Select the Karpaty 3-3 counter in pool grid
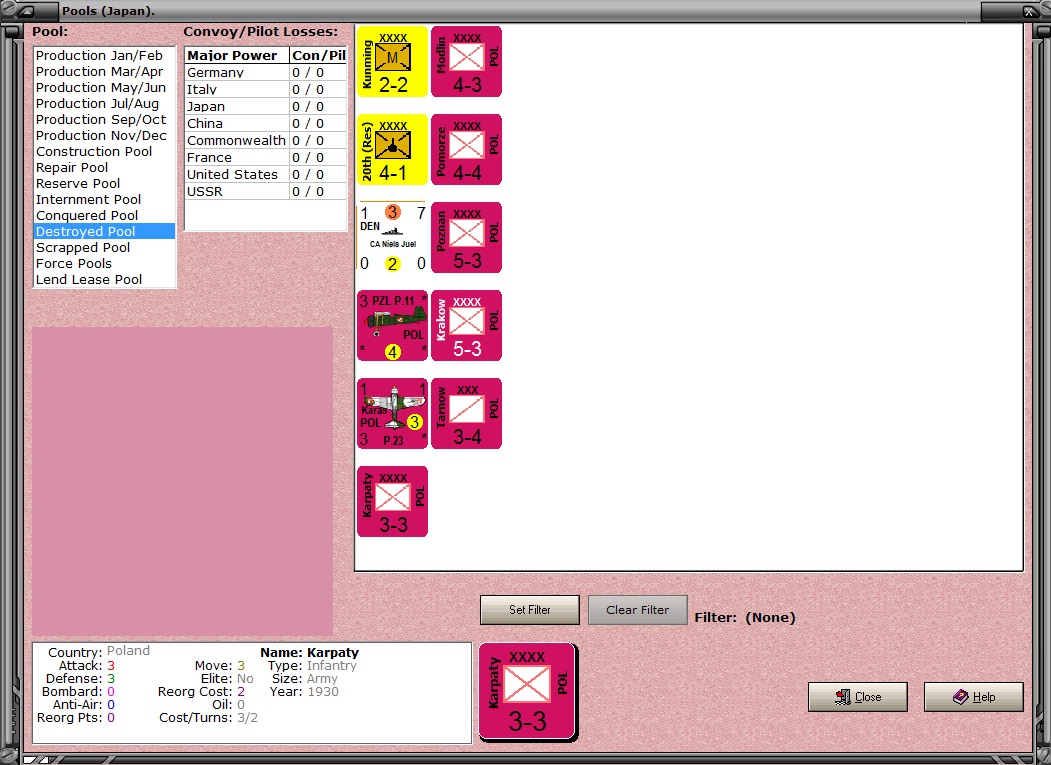 tap(392, 502)
